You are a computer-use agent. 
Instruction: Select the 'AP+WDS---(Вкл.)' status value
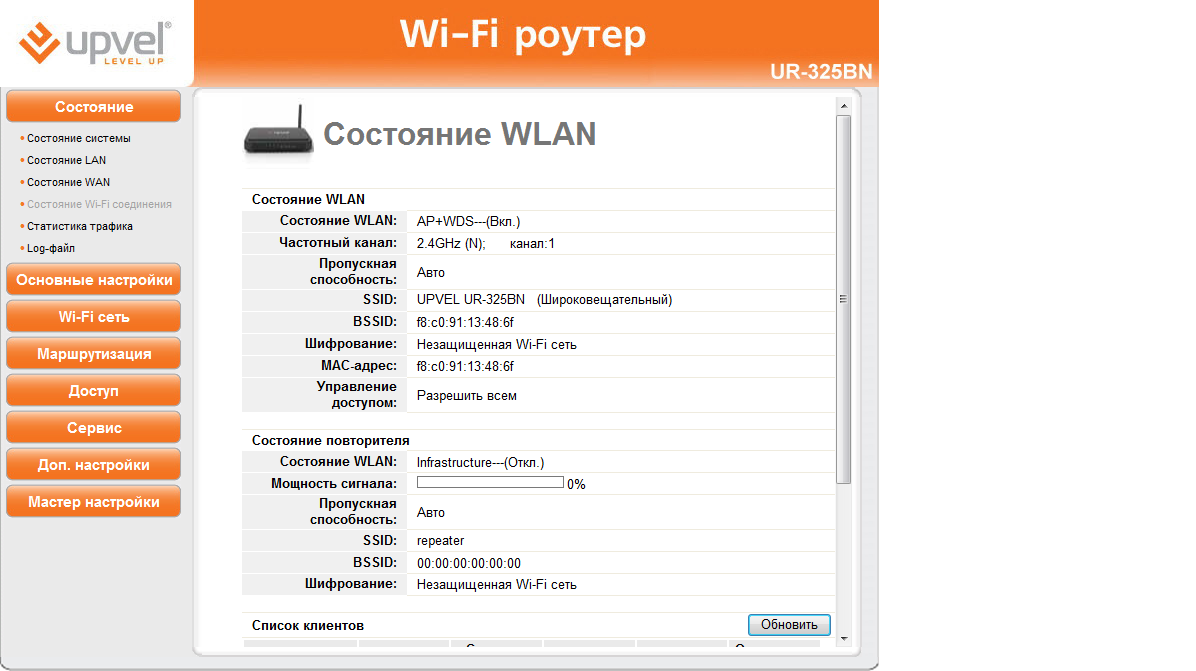pyautogui.click(x=468, y=222)
